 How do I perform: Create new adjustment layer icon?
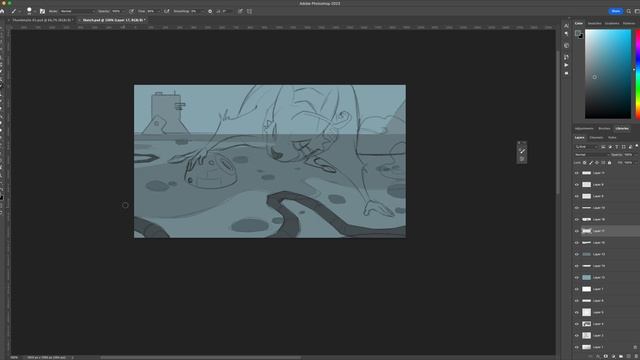tap(613, 356)
